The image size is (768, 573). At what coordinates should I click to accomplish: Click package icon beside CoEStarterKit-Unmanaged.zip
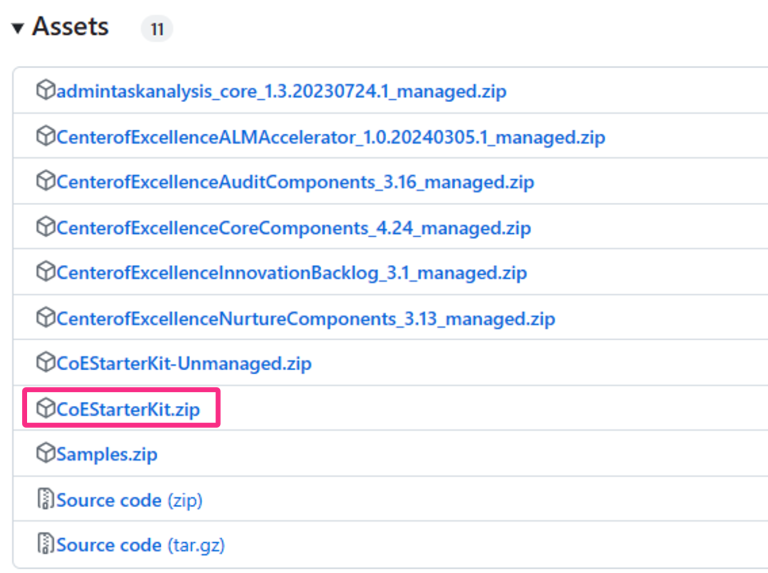(x=45, y=363)
